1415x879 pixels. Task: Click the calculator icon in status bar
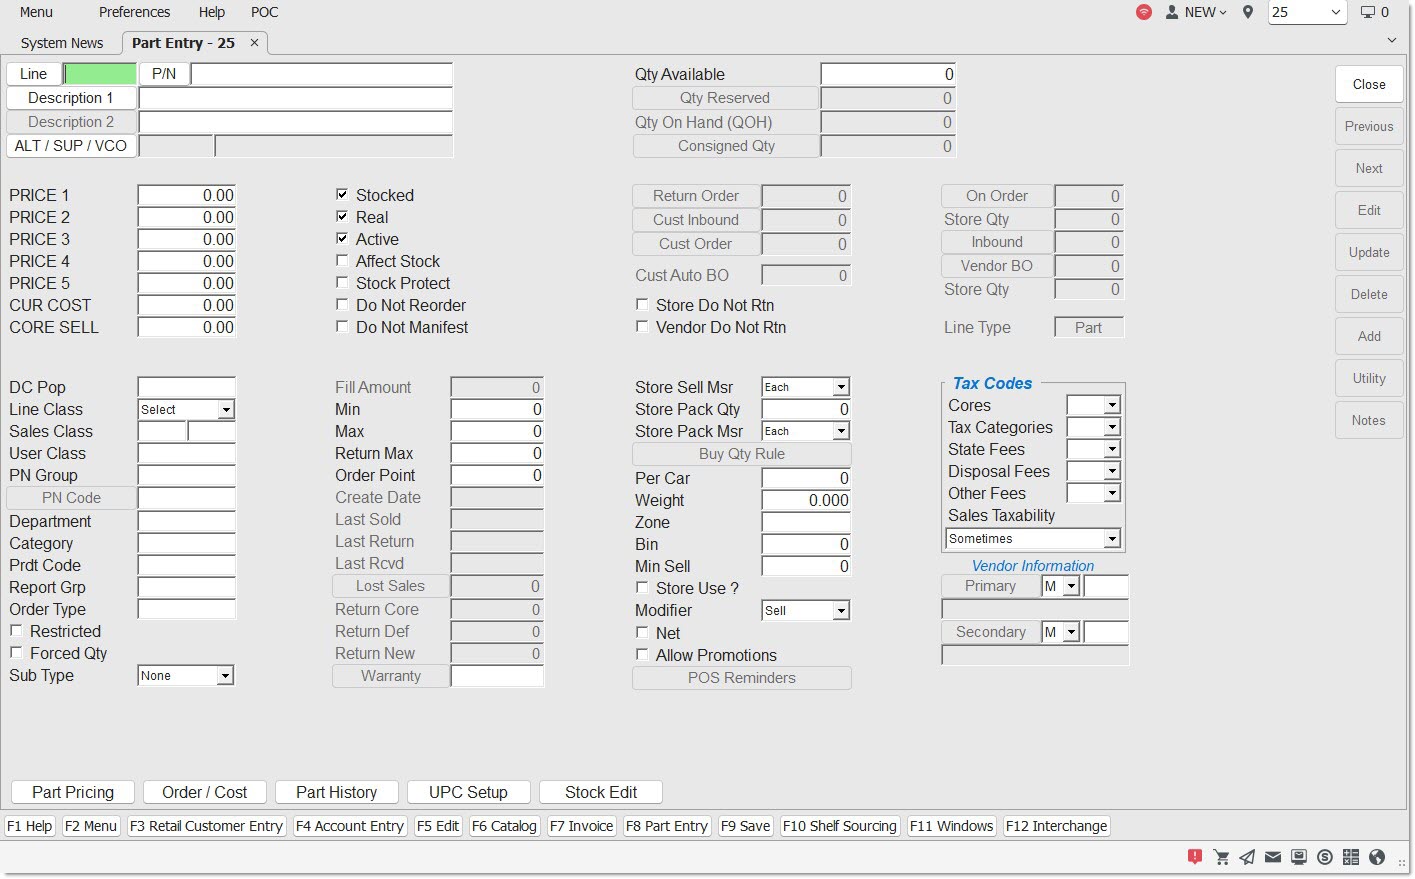coord(1351,857)
